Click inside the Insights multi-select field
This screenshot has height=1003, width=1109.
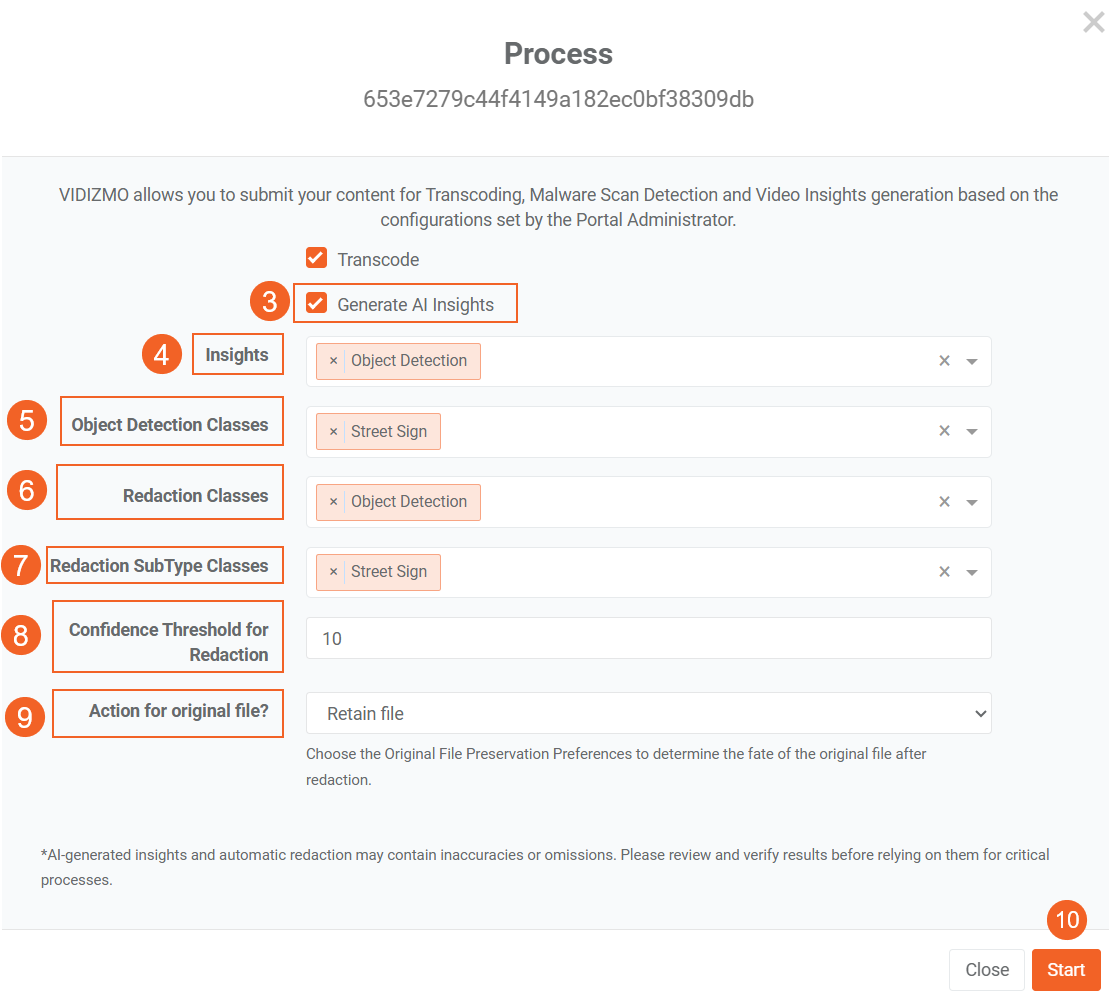[700, 361]
